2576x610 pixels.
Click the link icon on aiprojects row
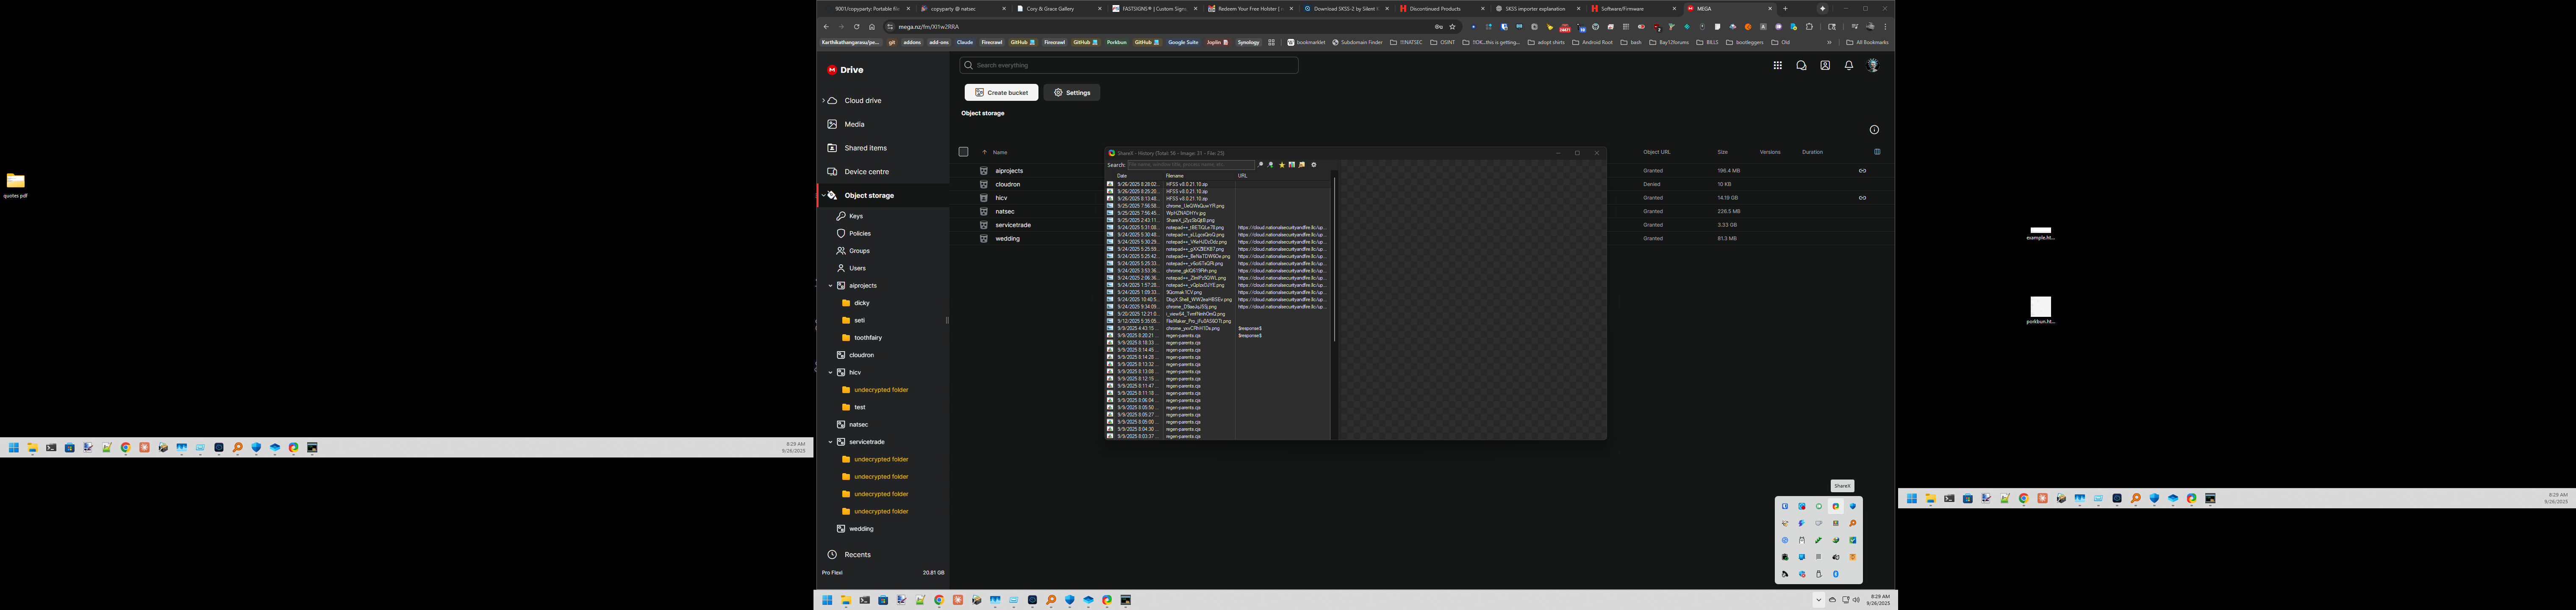(x=1862, y=171)
